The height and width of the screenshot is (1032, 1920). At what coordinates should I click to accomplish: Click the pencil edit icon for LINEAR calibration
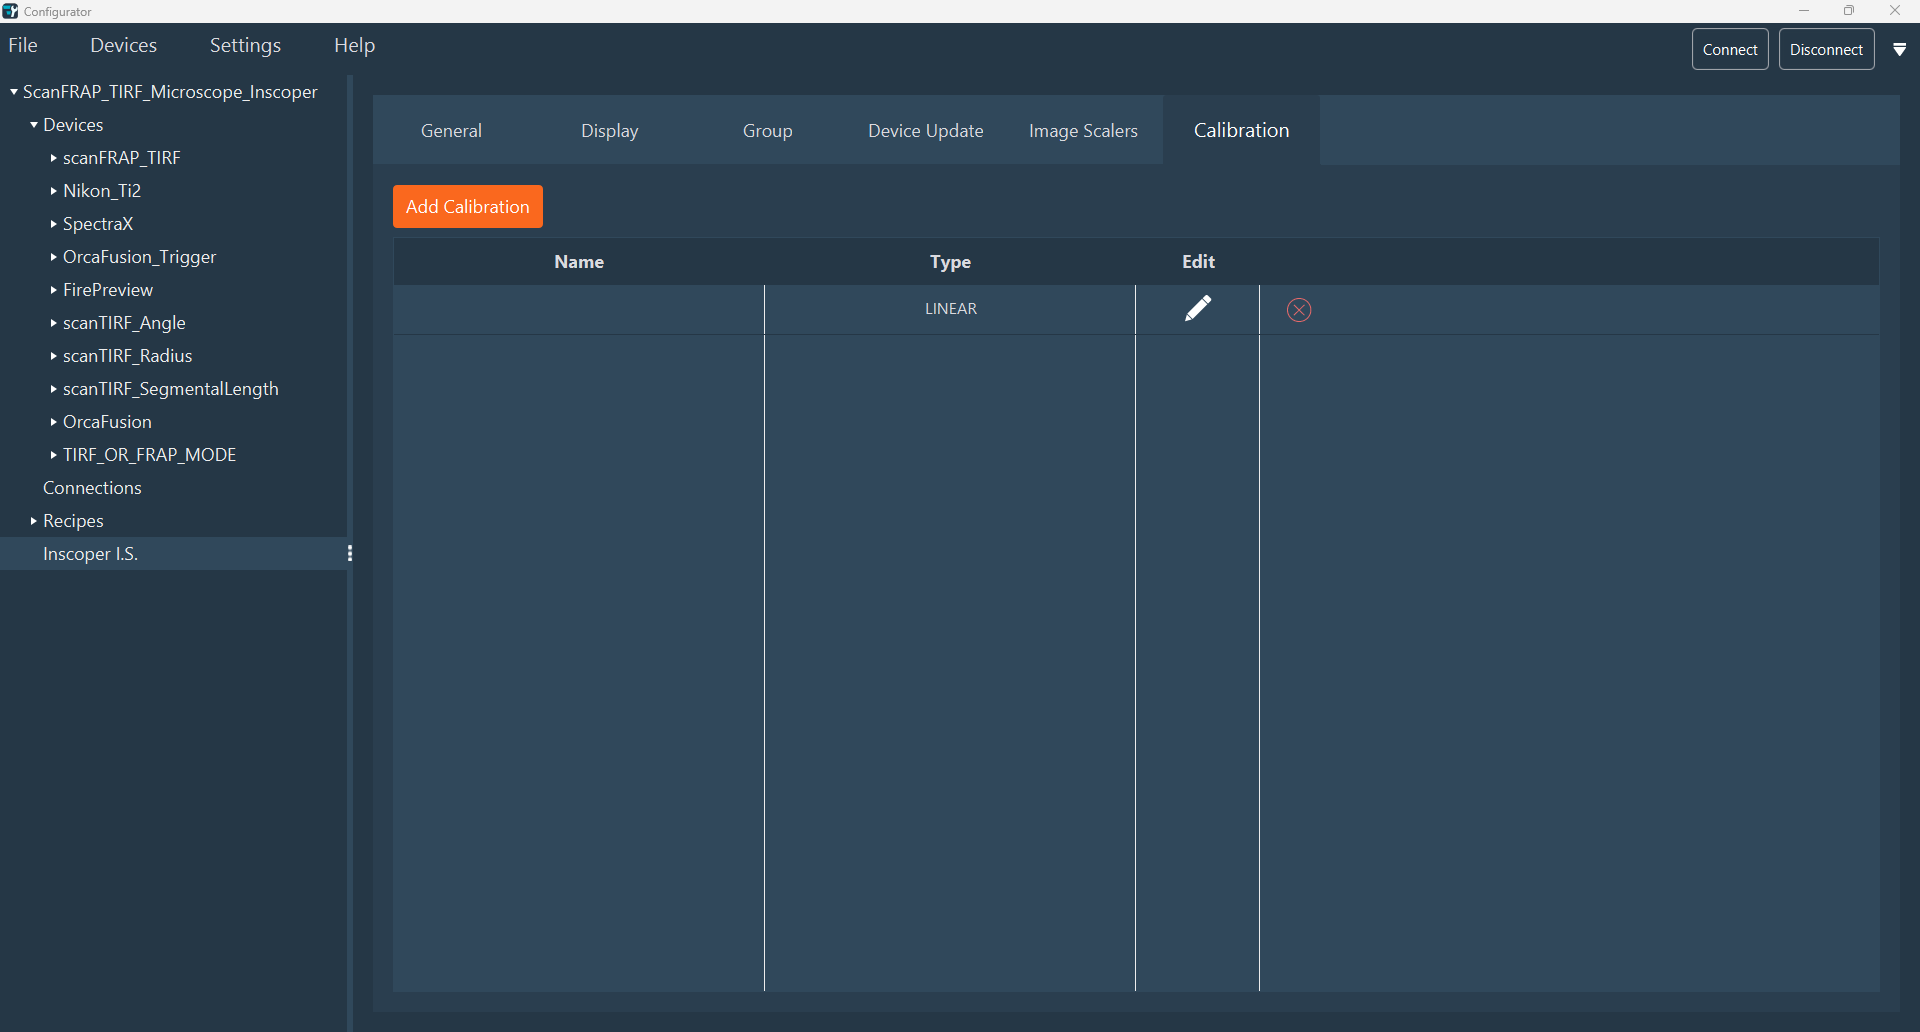(1197, 309)
